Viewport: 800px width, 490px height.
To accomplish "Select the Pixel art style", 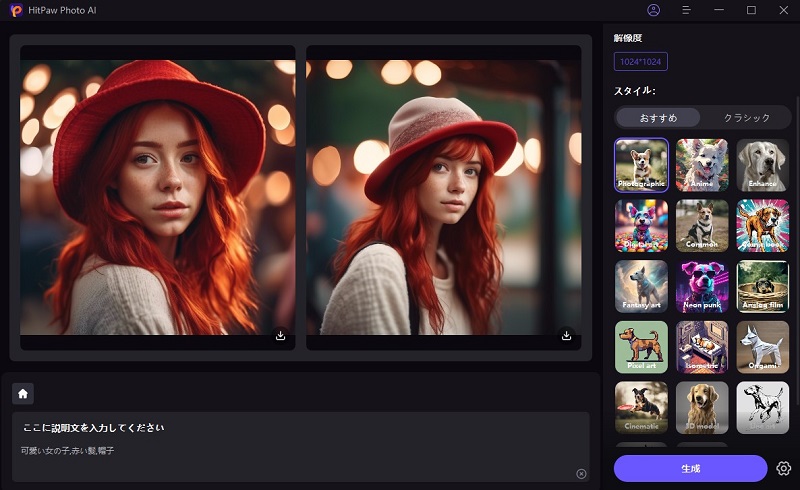I will point(641,346).
